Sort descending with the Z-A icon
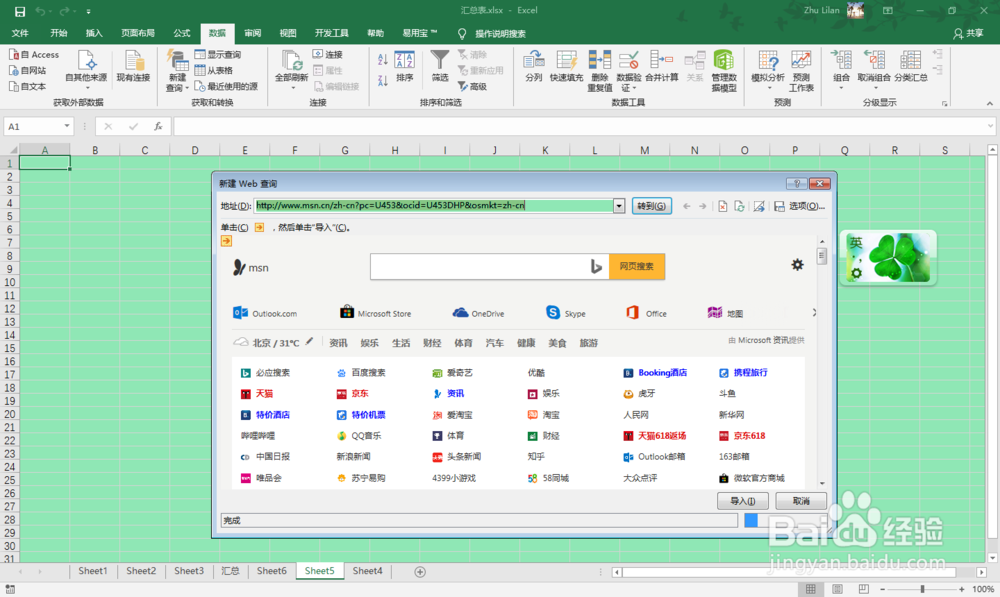Viewport: 1000px width, 597px height. 383,80
